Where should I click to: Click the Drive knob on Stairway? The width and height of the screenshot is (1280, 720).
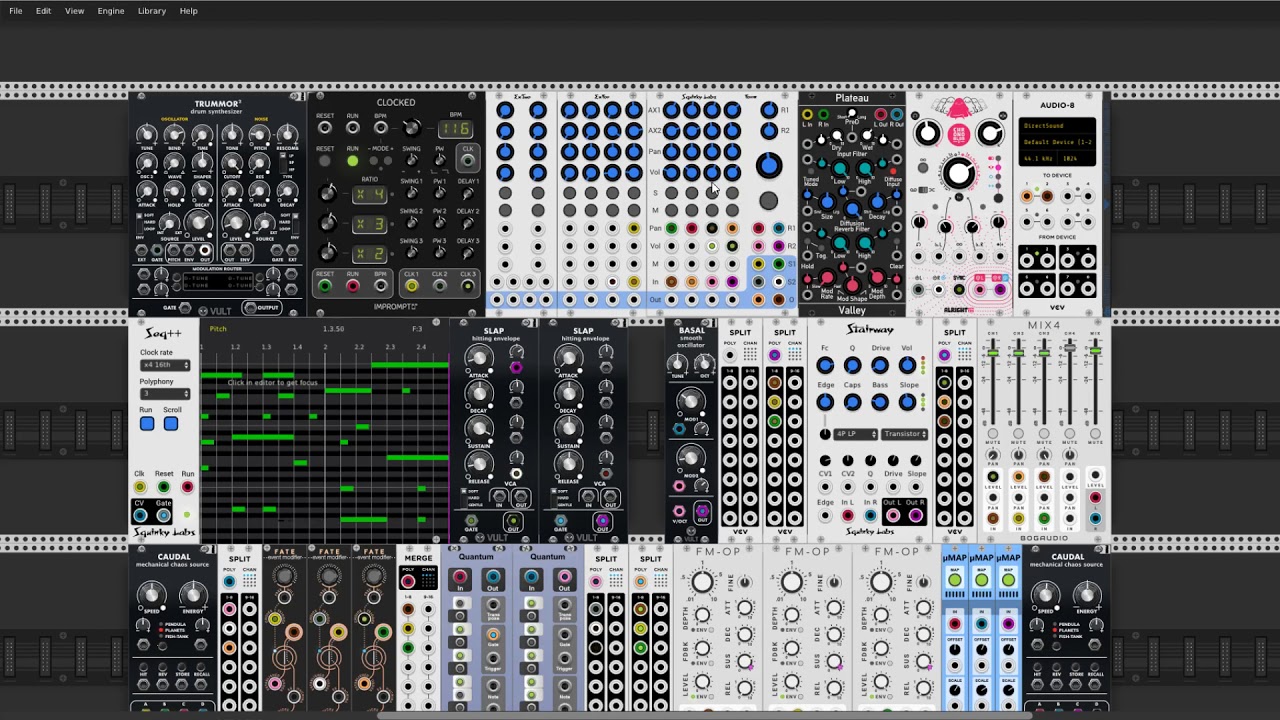coord(880,367)
